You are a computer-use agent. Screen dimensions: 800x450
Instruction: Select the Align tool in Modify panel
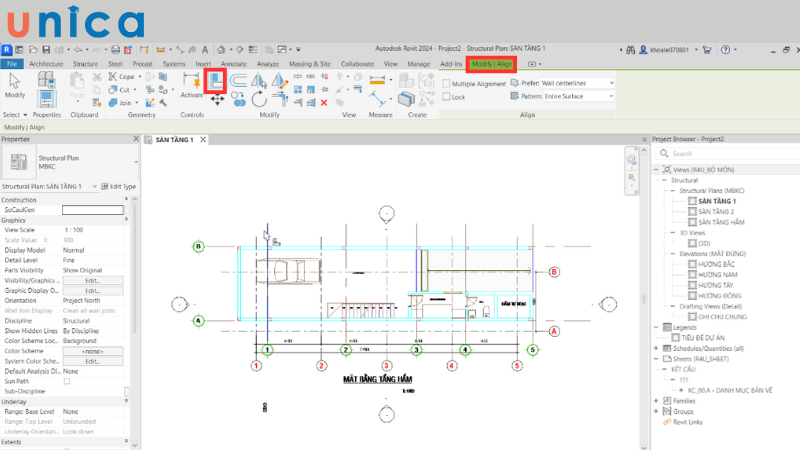click(x=215, y=81)
